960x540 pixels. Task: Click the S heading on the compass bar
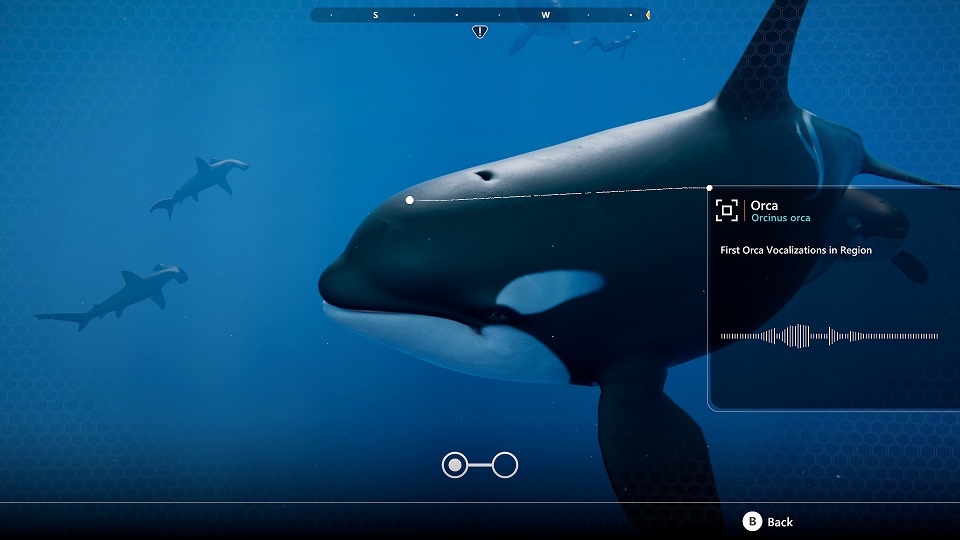[x=376, y=15]
